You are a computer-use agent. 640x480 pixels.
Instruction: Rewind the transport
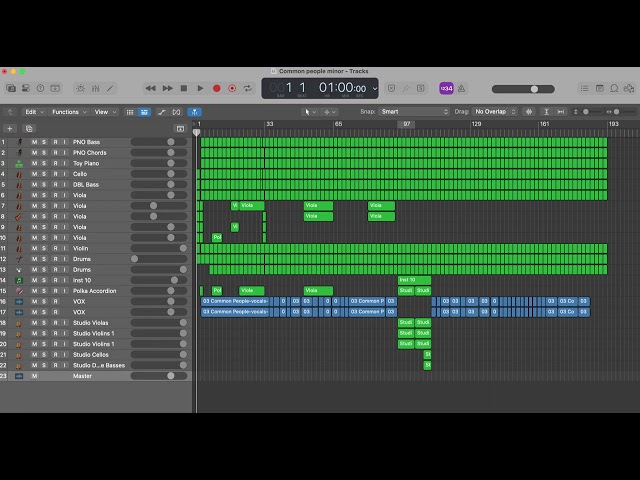(x=150, y=88)
